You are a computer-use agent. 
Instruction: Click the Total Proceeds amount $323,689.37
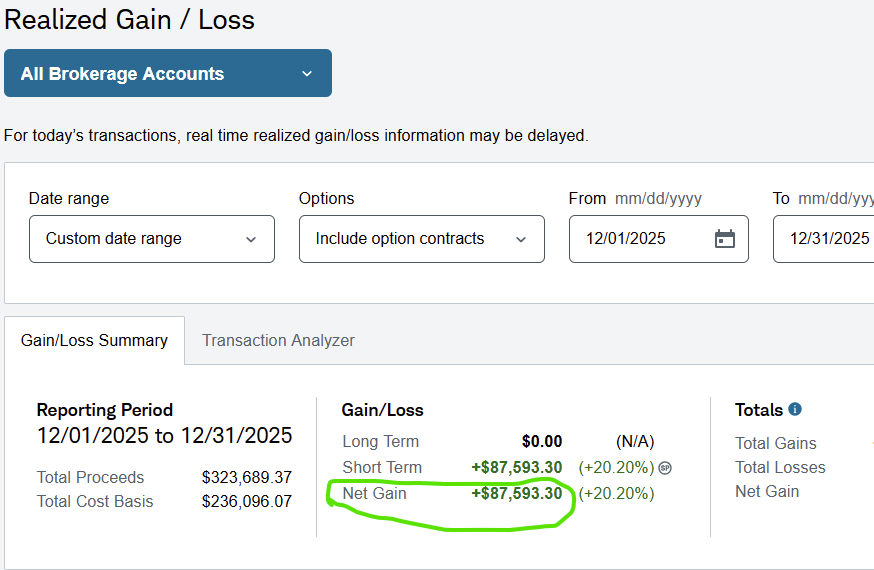click(246, 477)
